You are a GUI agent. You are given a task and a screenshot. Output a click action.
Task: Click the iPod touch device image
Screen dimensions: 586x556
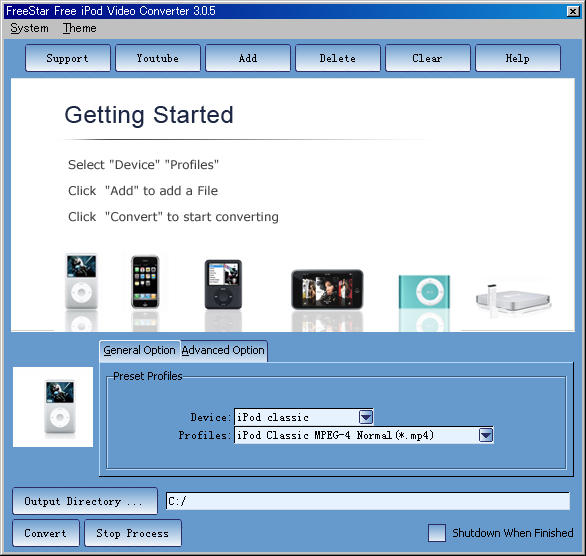(327, 289)
